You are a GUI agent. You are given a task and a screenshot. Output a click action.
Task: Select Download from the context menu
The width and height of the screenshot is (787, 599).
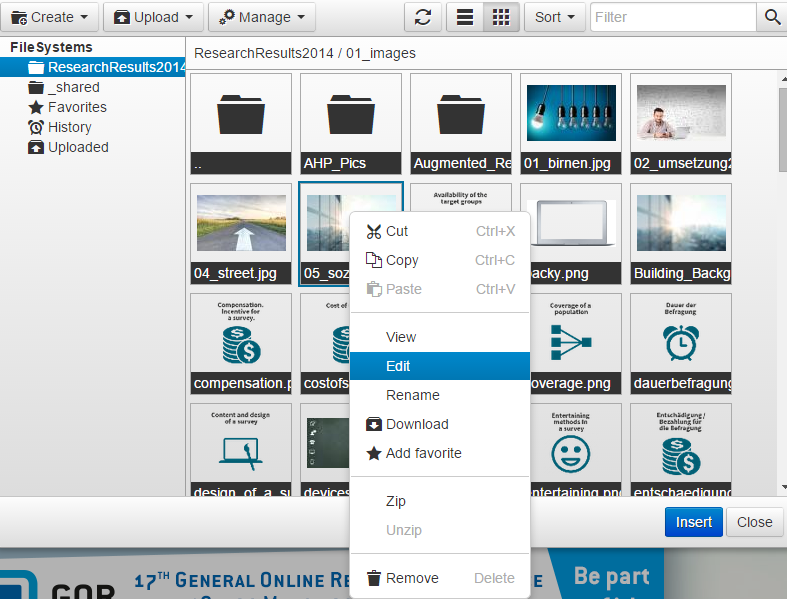click(x=417, y=424)
